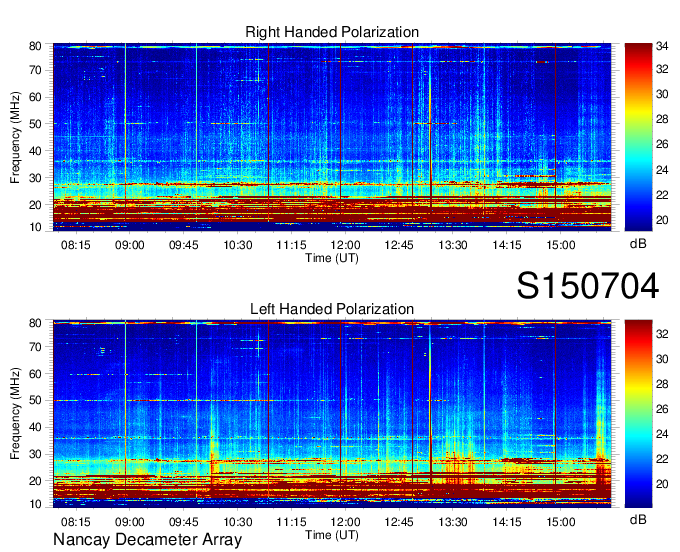
Task: Click the 30 frequency tick on left-handed plot
Action: [x=35, y=454]
